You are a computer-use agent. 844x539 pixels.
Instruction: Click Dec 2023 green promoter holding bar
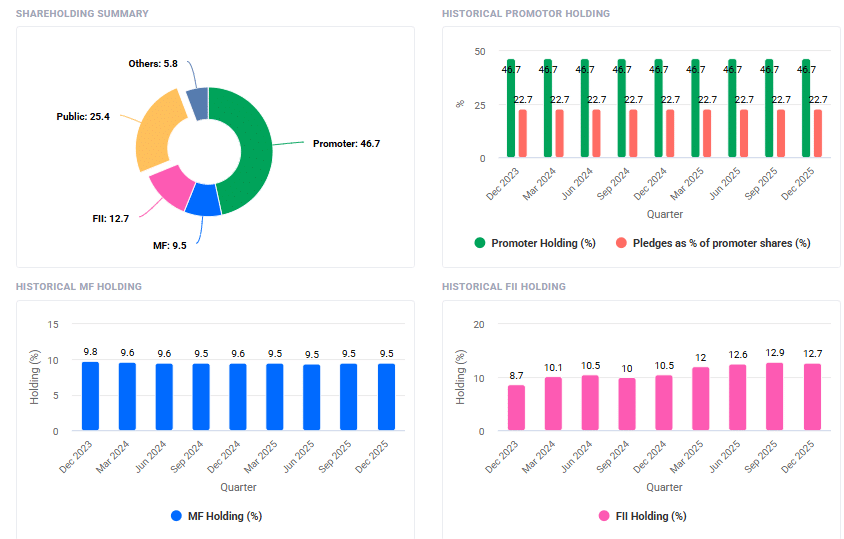pyautogui.click(x=511, y=108)
